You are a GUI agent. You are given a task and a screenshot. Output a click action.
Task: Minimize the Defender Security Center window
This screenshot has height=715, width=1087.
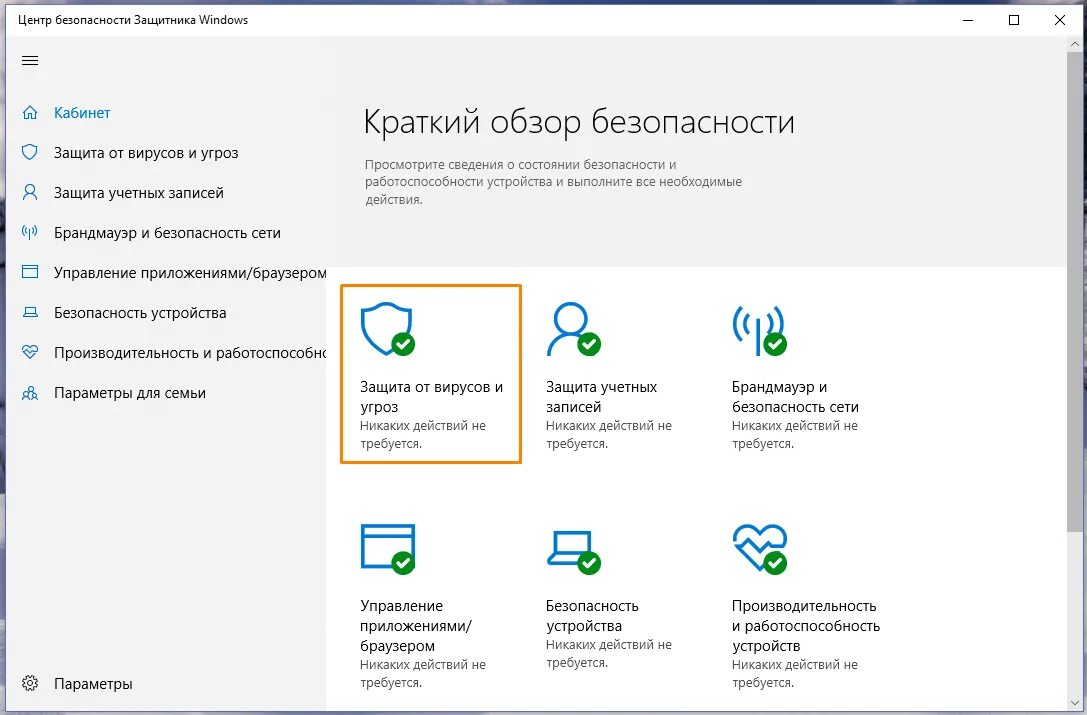pyautogui.click(x=968, y=20)
